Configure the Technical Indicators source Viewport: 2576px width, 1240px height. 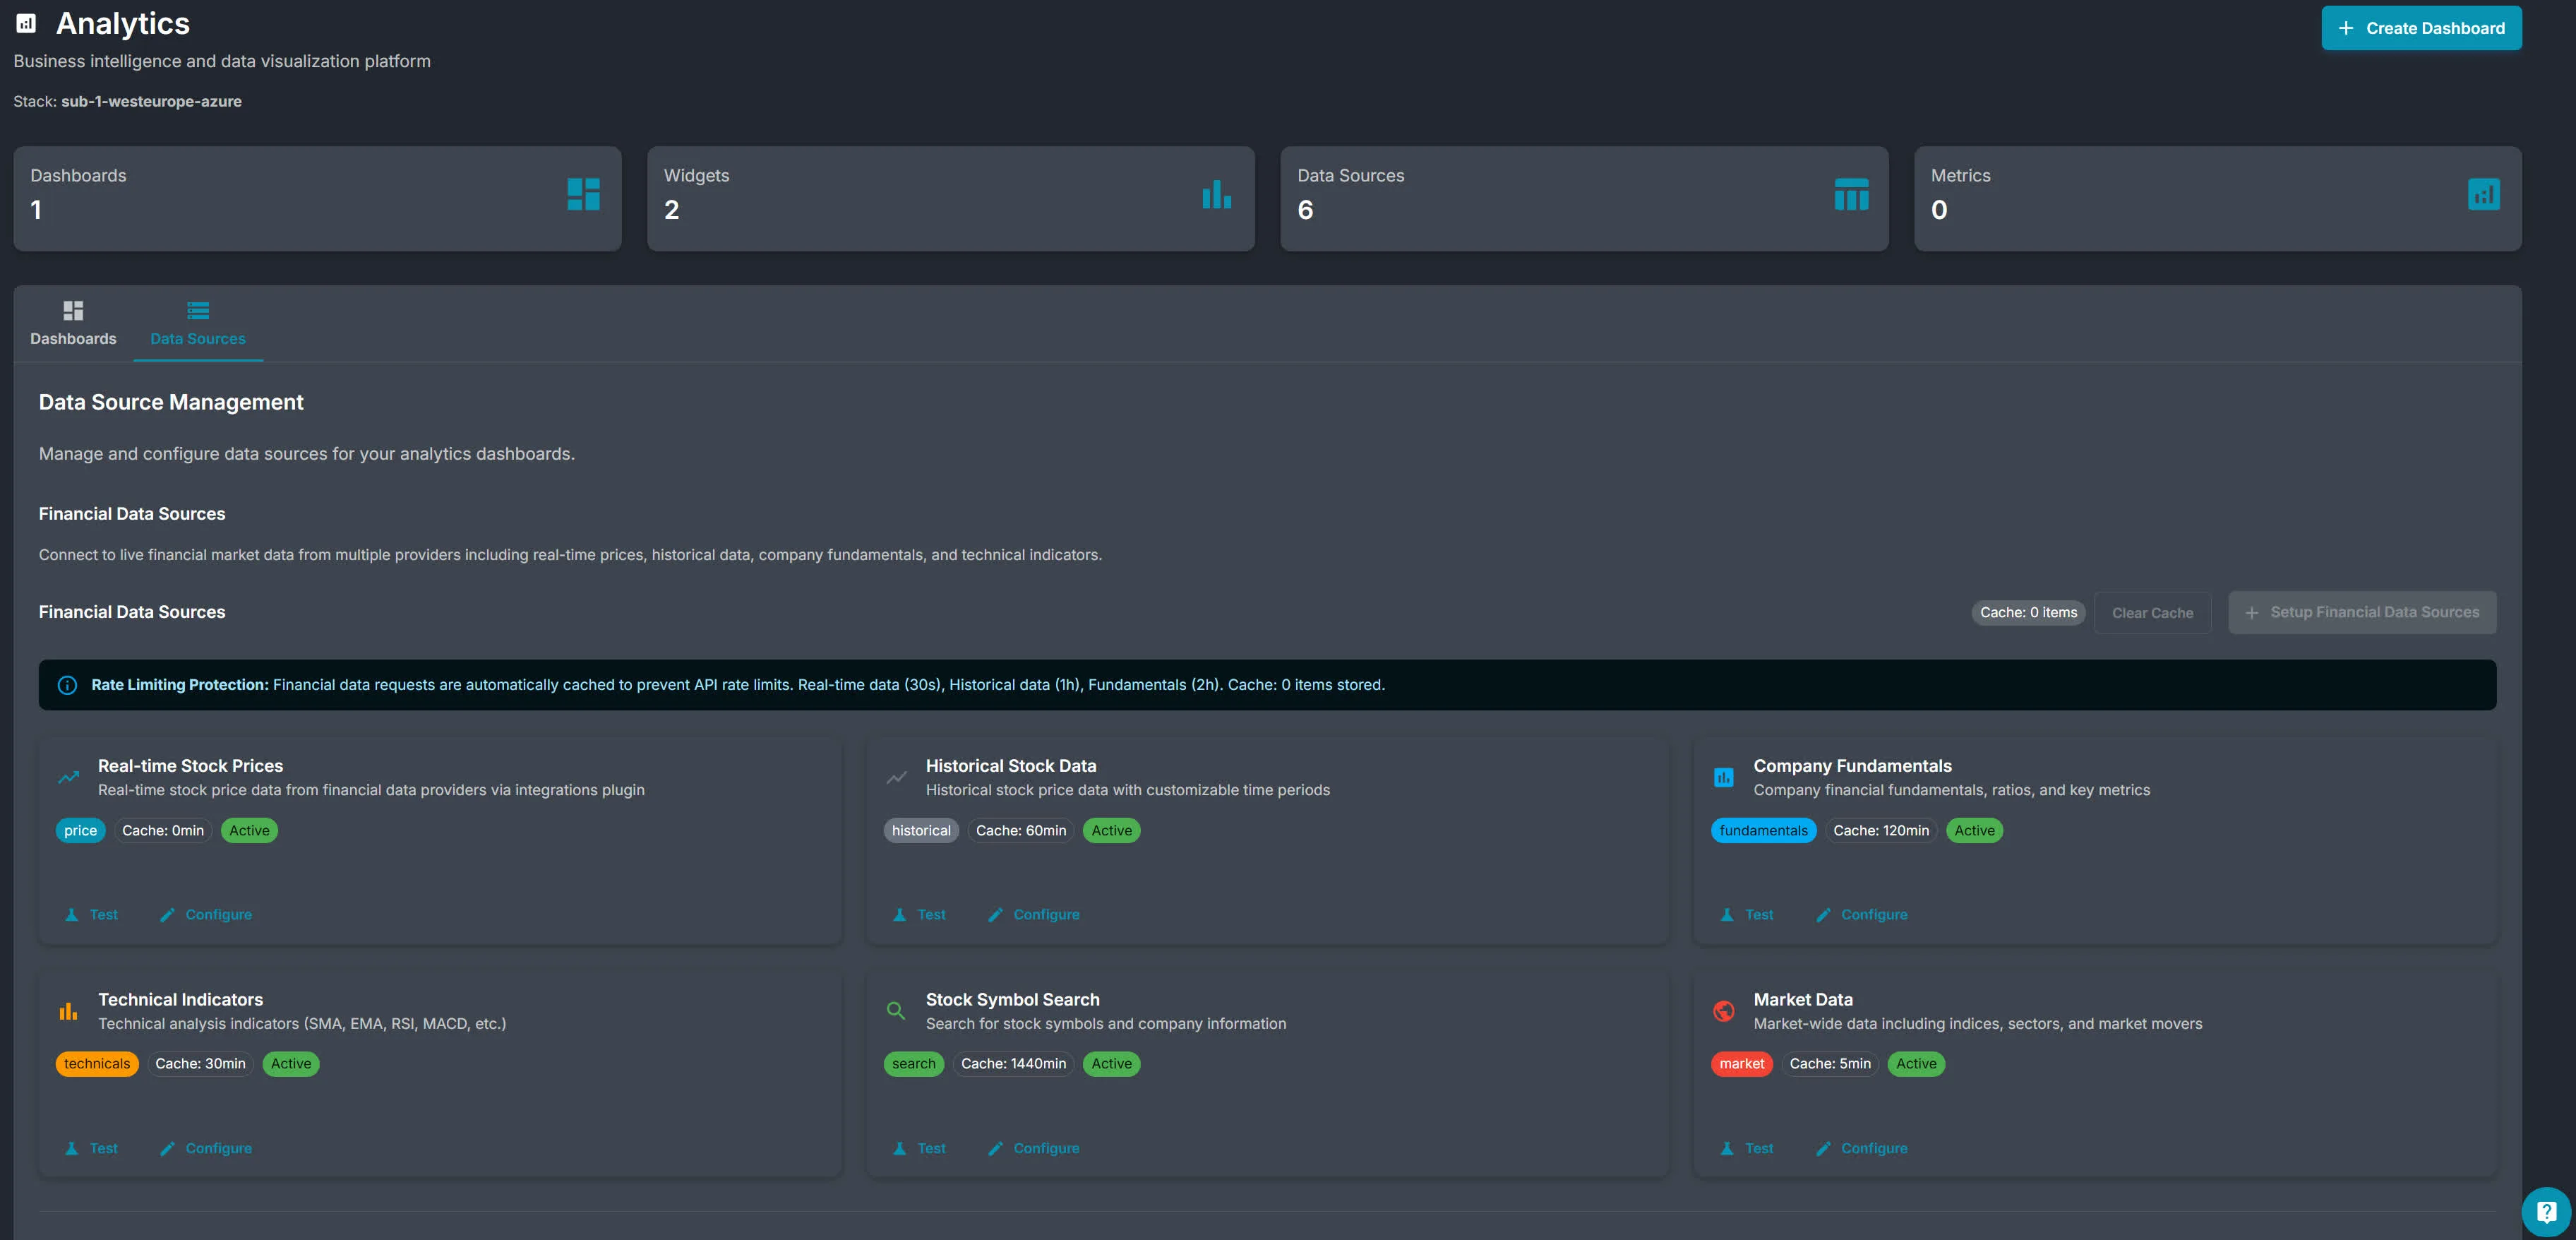(206, 1149)
